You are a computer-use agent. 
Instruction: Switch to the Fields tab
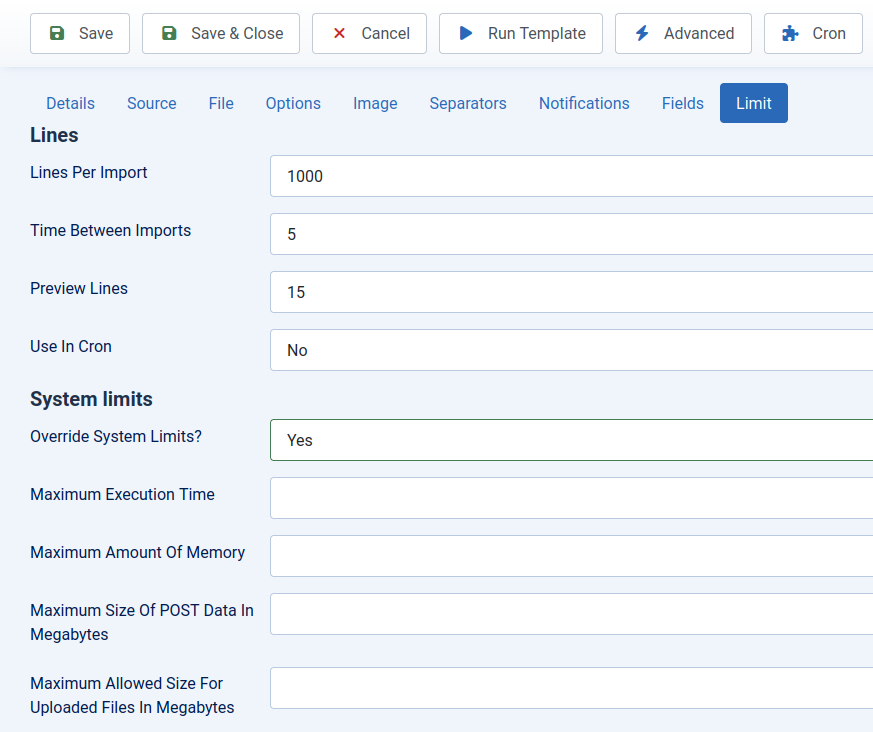pyautogui.click(x=682, y=103)
